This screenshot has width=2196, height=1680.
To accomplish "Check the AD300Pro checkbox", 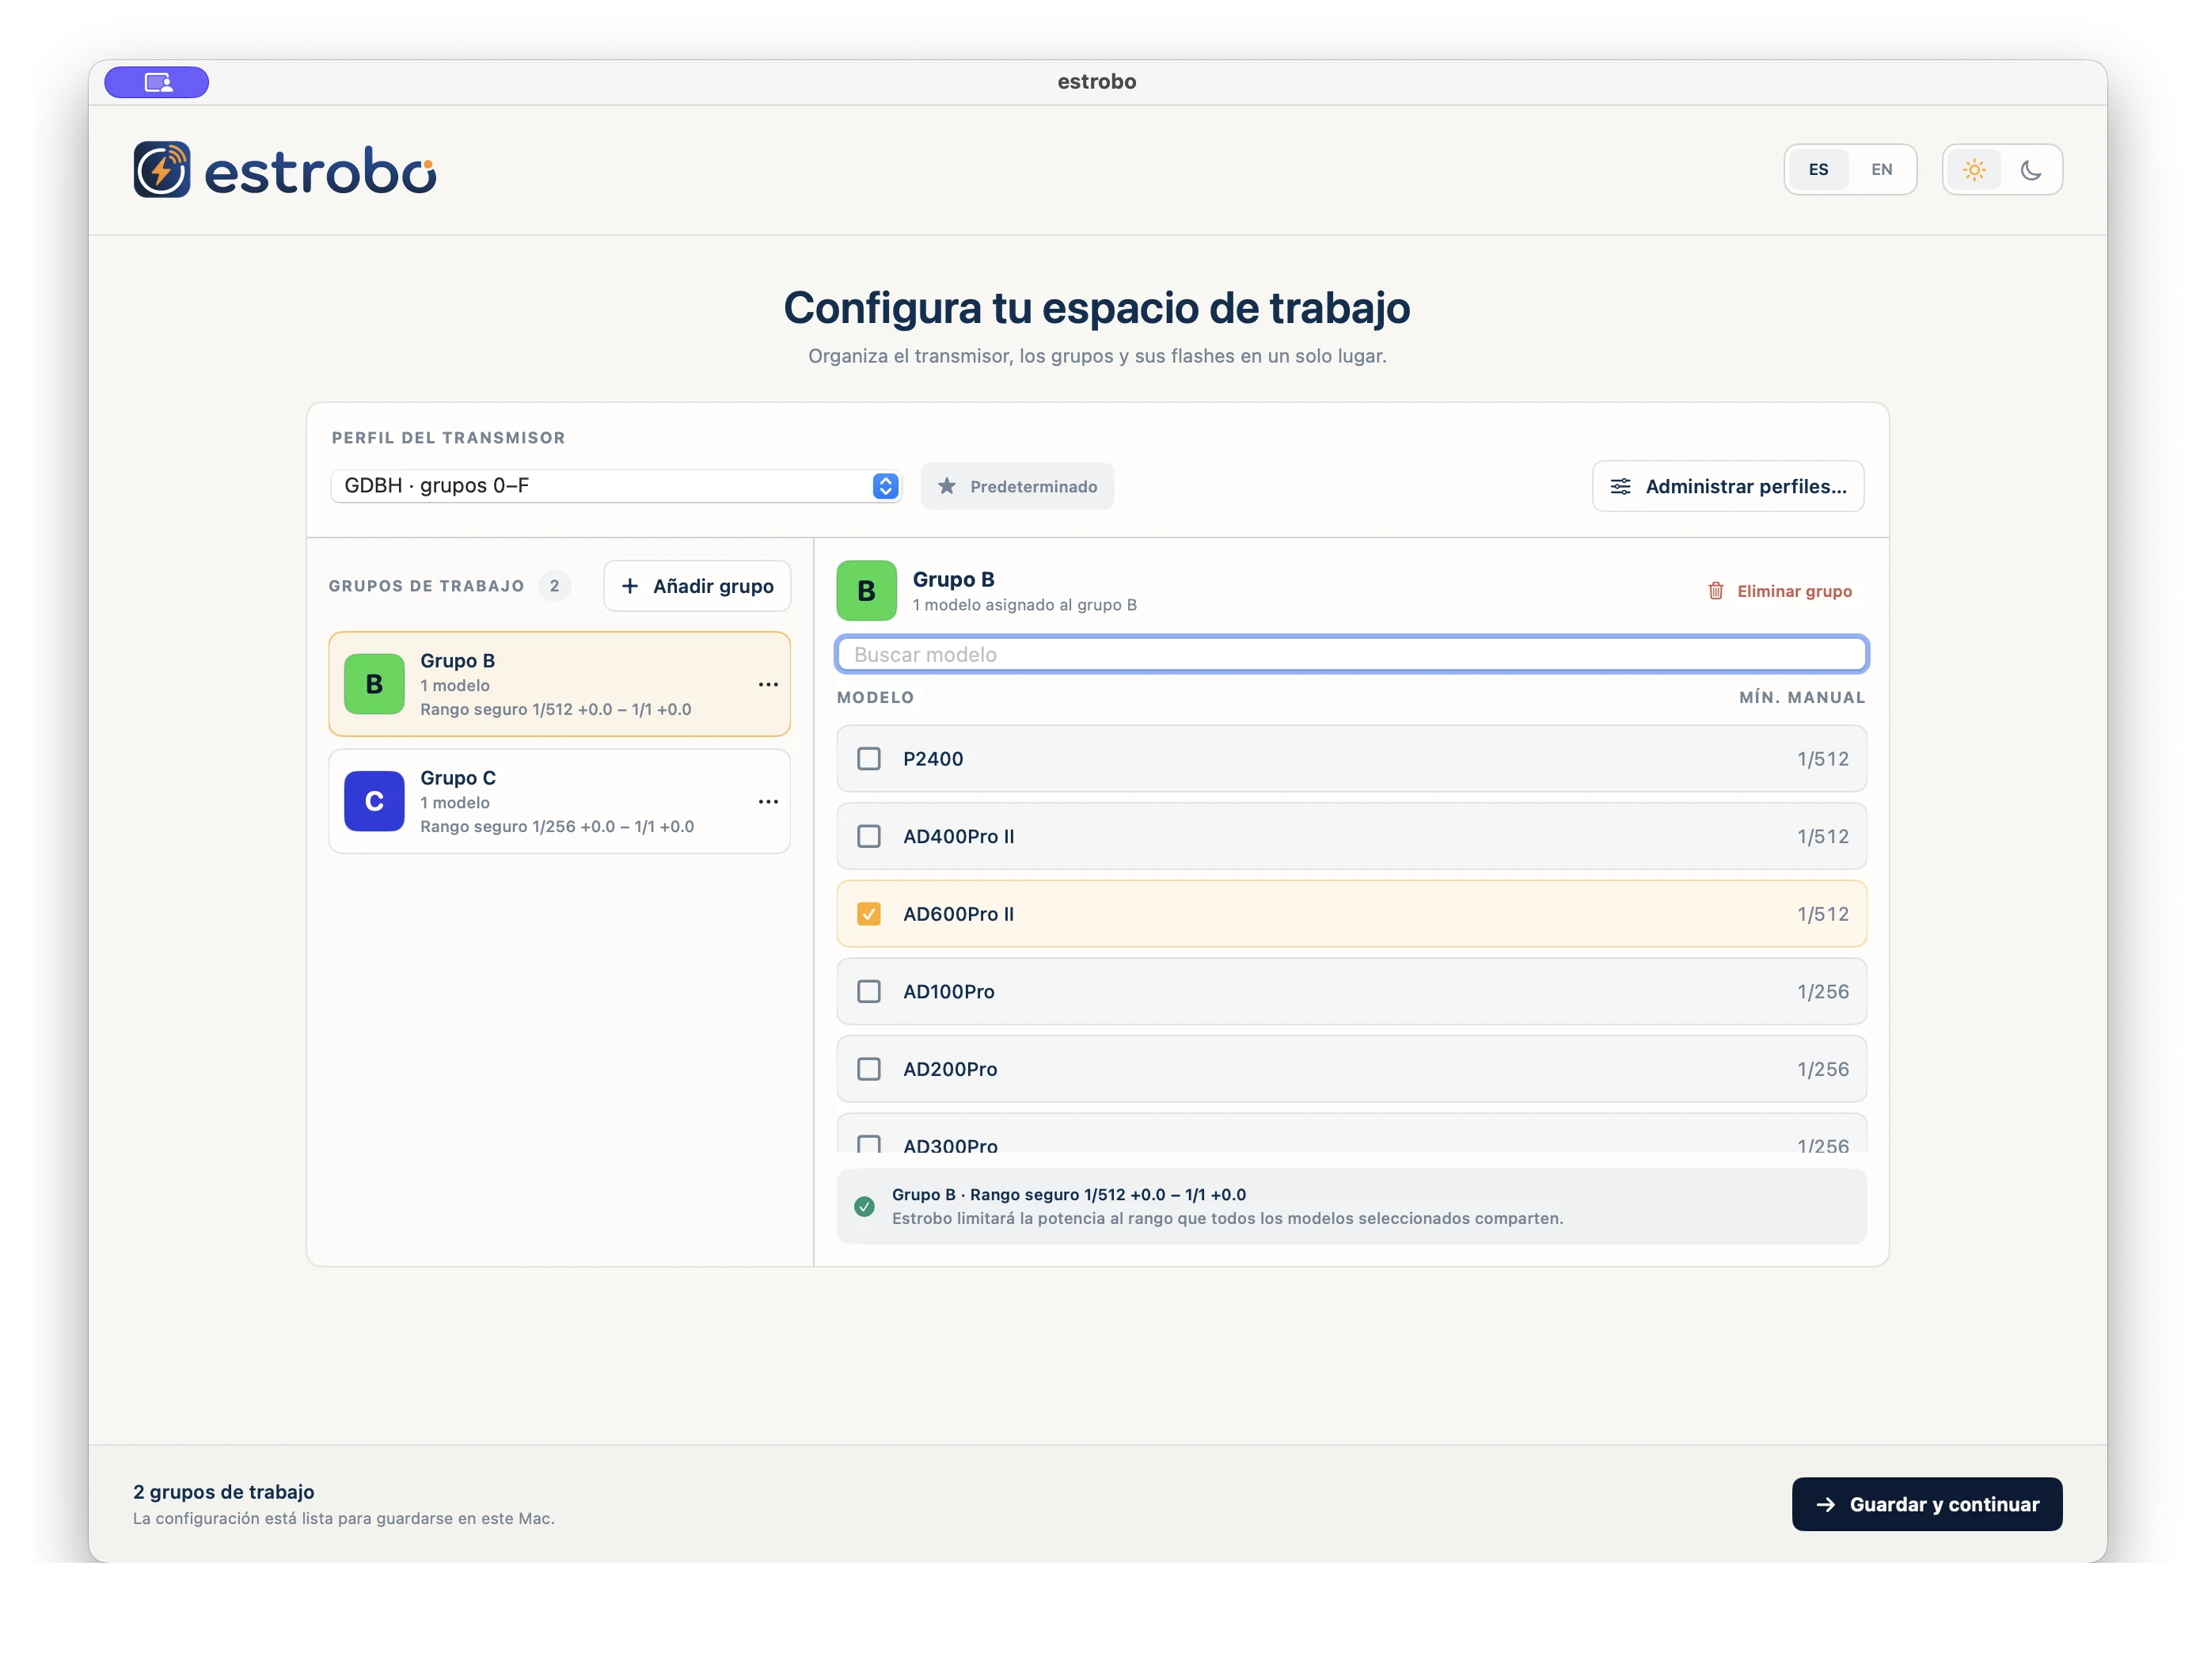I will [869, 1144].
